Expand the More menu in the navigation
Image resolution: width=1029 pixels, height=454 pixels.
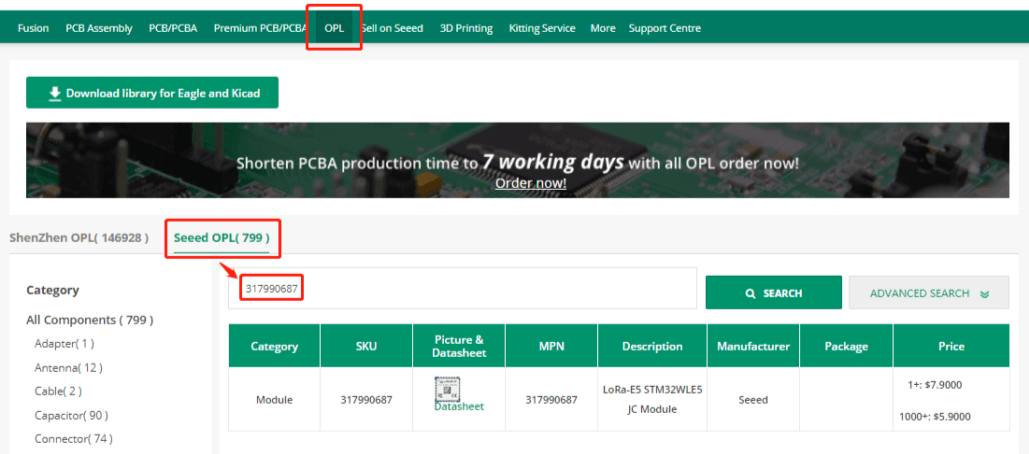coord(603,28)
